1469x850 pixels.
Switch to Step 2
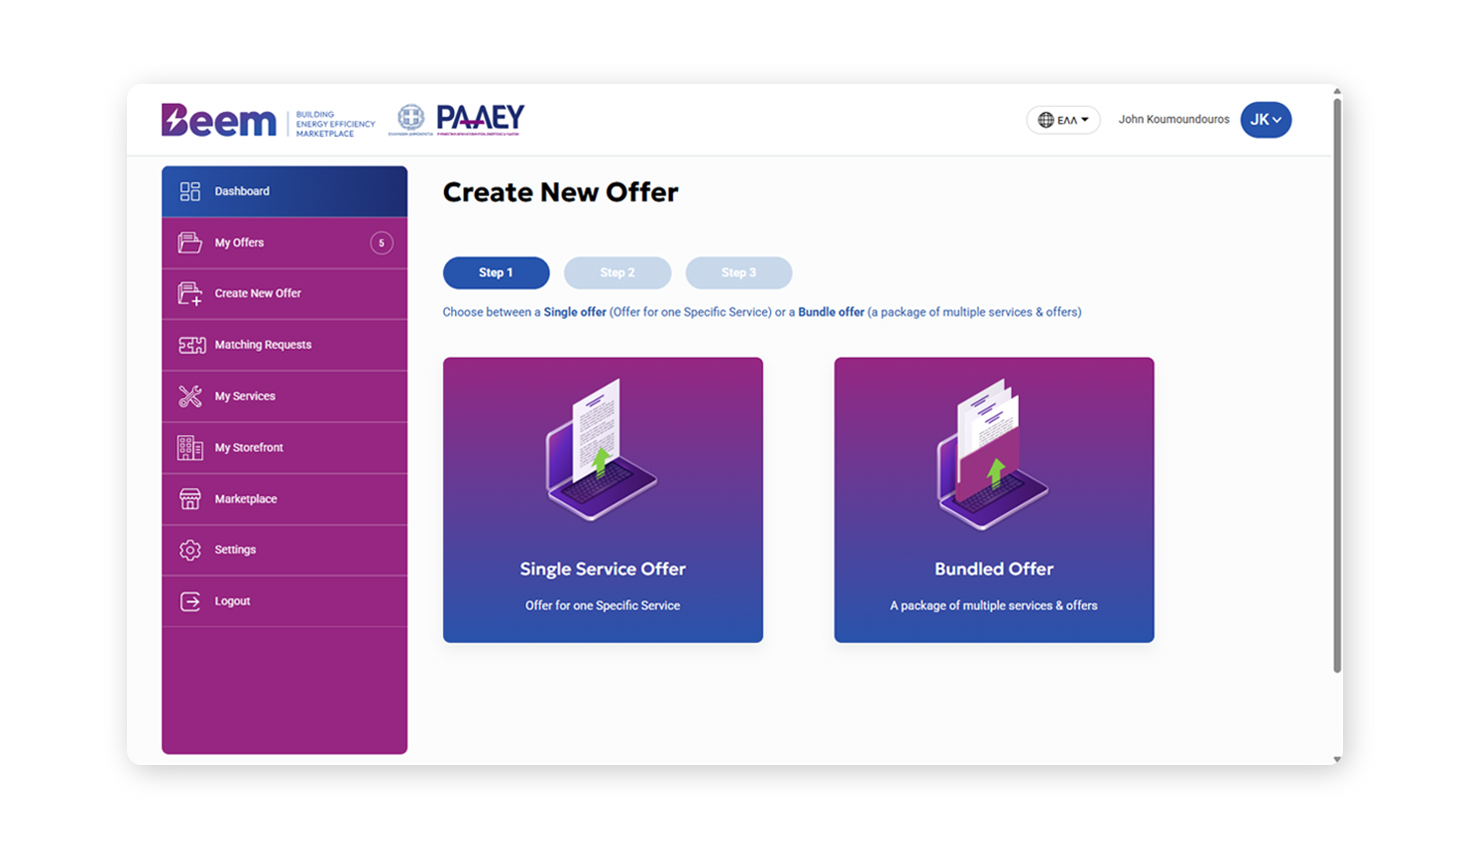click(x=617, y=272)
